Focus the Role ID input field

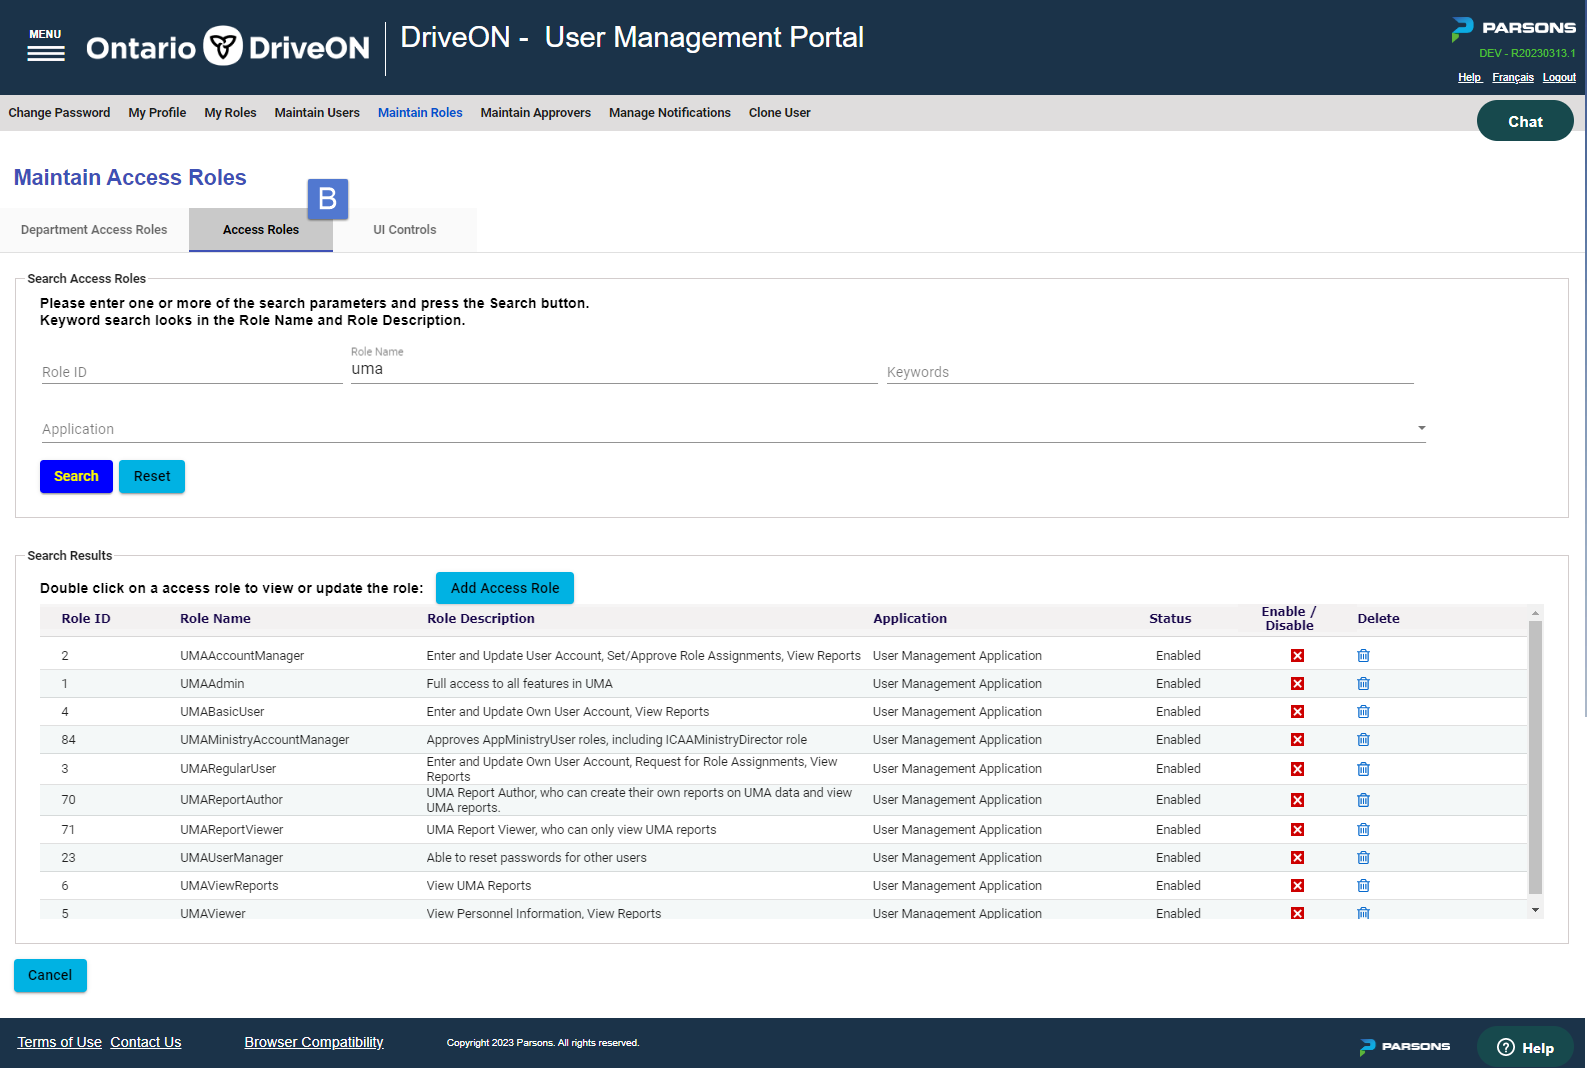pyautogui.click(x=191, y=372)
